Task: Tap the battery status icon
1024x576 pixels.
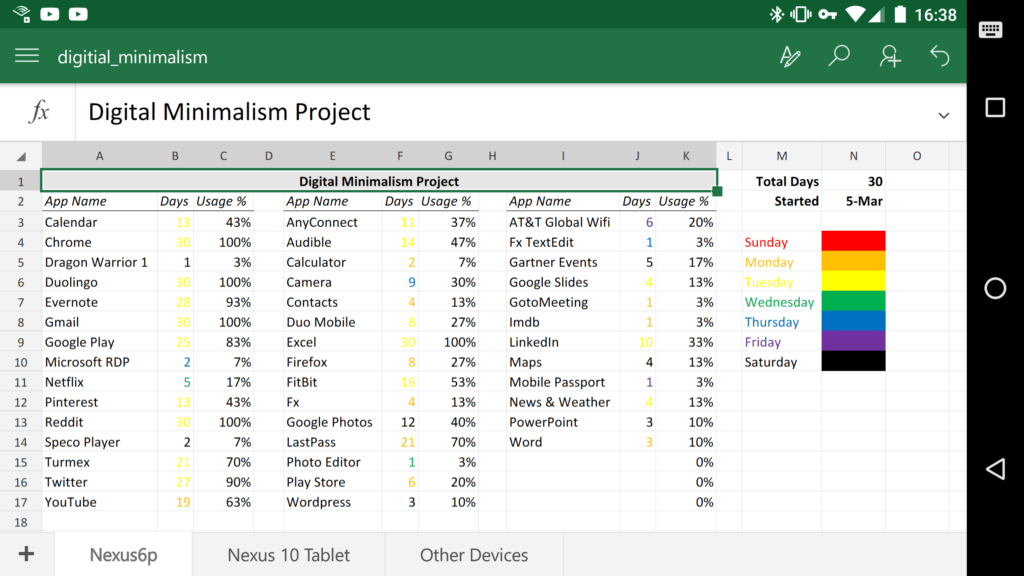Action: tap(900, 14)
